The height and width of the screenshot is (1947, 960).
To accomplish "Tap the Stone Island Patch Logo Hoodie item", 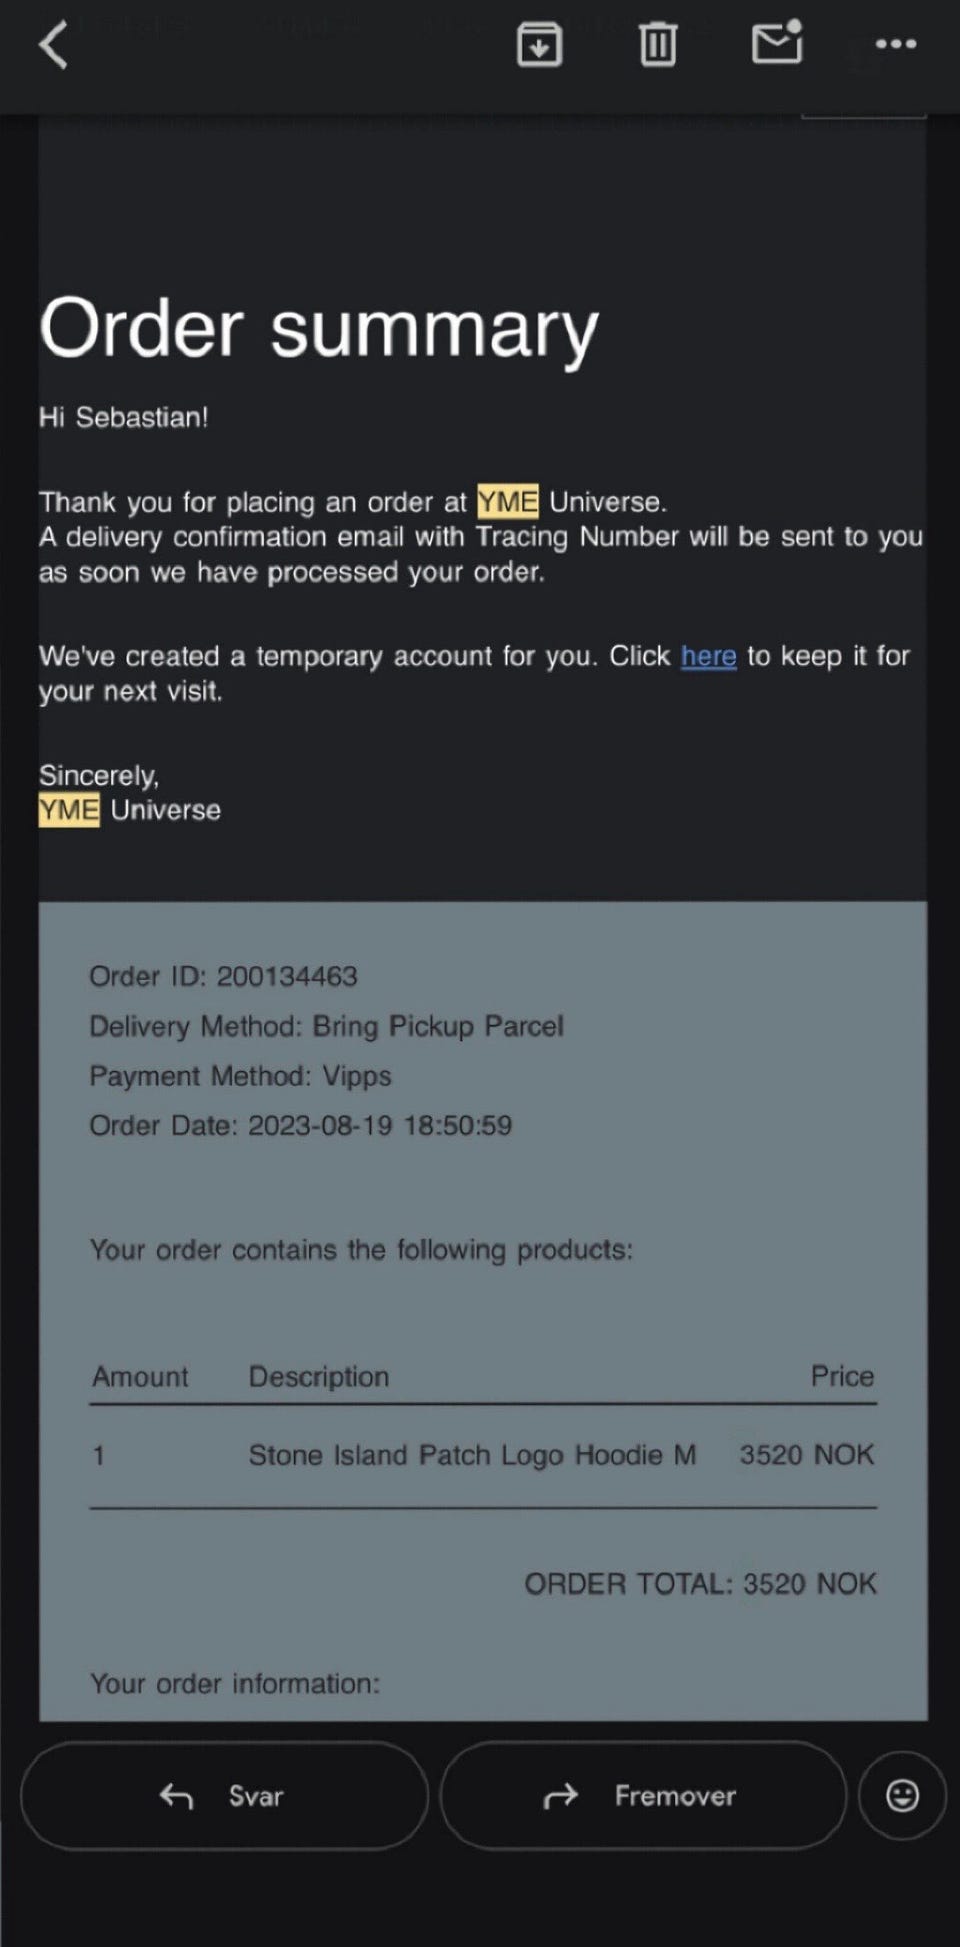I will (x=471, y=1455).
